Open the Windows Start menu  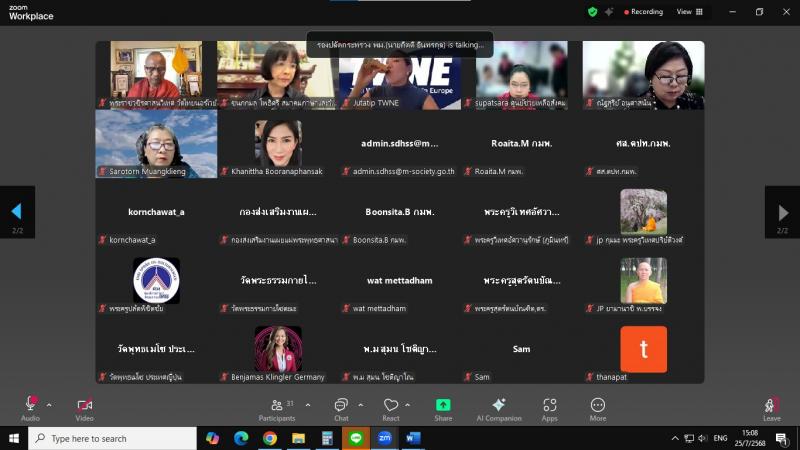[14, 438]
